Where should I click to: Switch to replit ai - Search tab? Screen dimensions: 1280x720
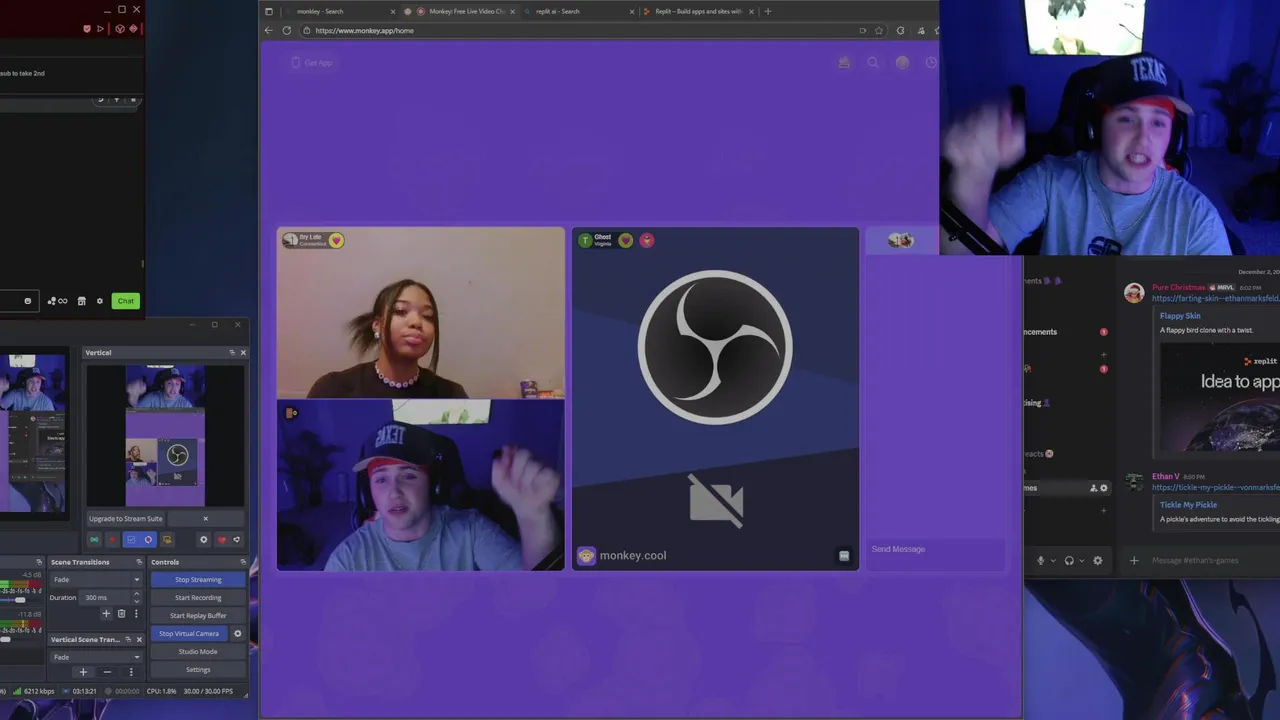[580, 11]
